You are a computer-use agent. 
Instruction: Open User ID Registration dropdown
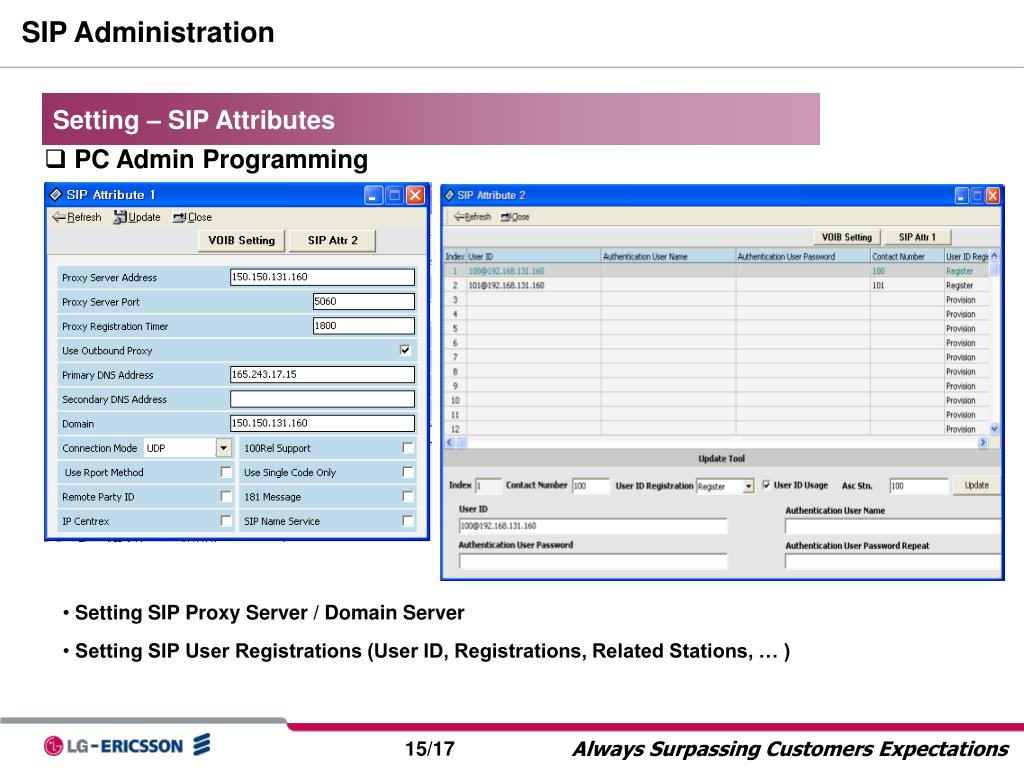pyautogui.click(x=748, y=486)
